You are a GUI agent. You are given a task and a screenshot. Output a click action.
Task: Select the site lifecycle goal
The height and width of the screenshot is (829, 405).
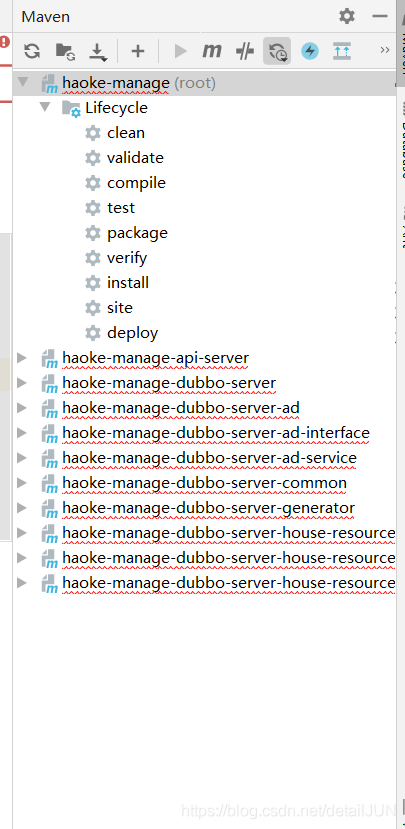(120, 308)
